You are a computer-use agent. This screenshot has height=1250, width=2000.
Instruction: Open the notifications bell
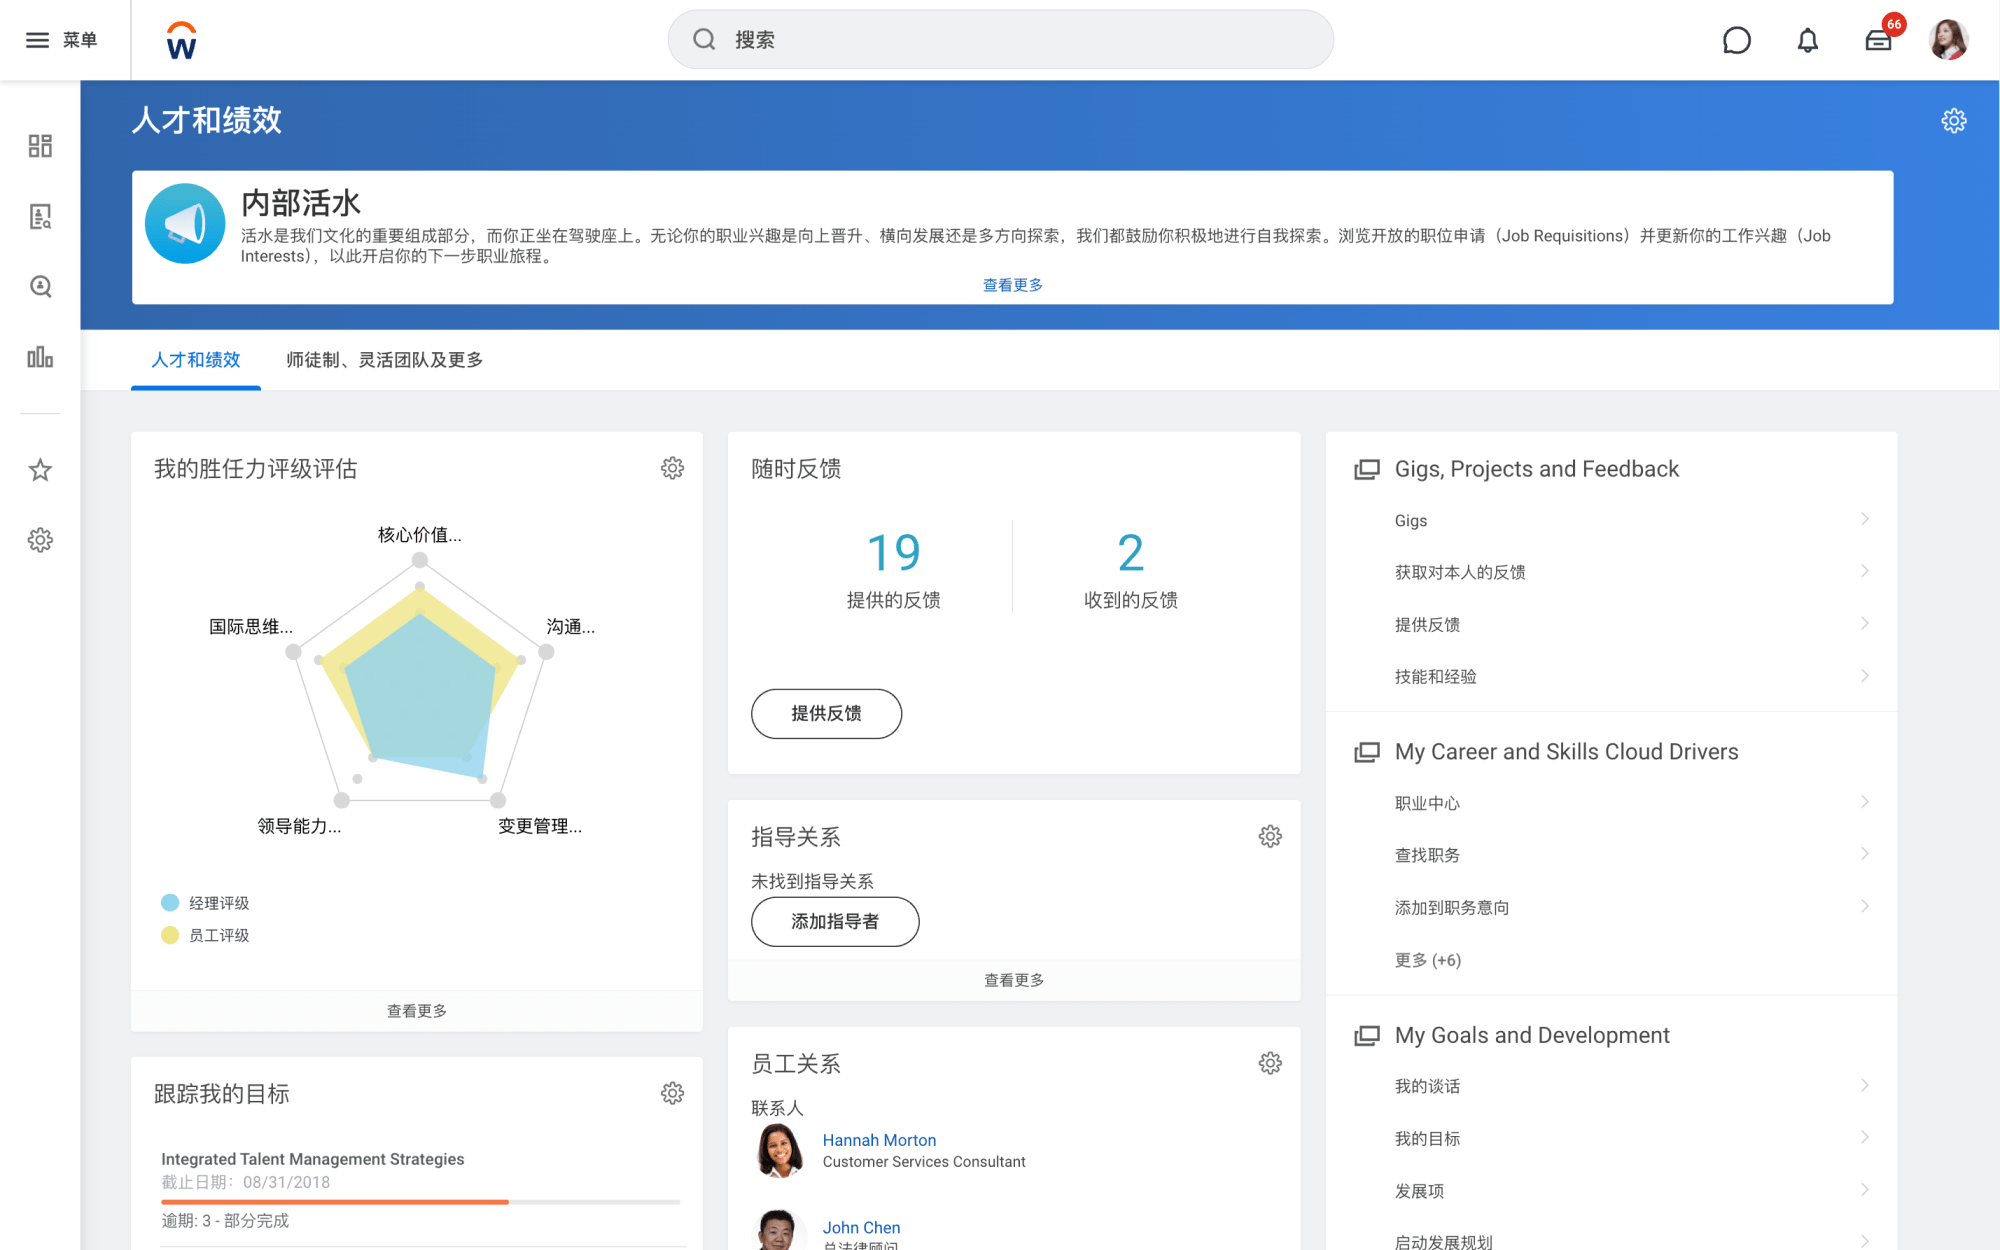[1808, 40]
